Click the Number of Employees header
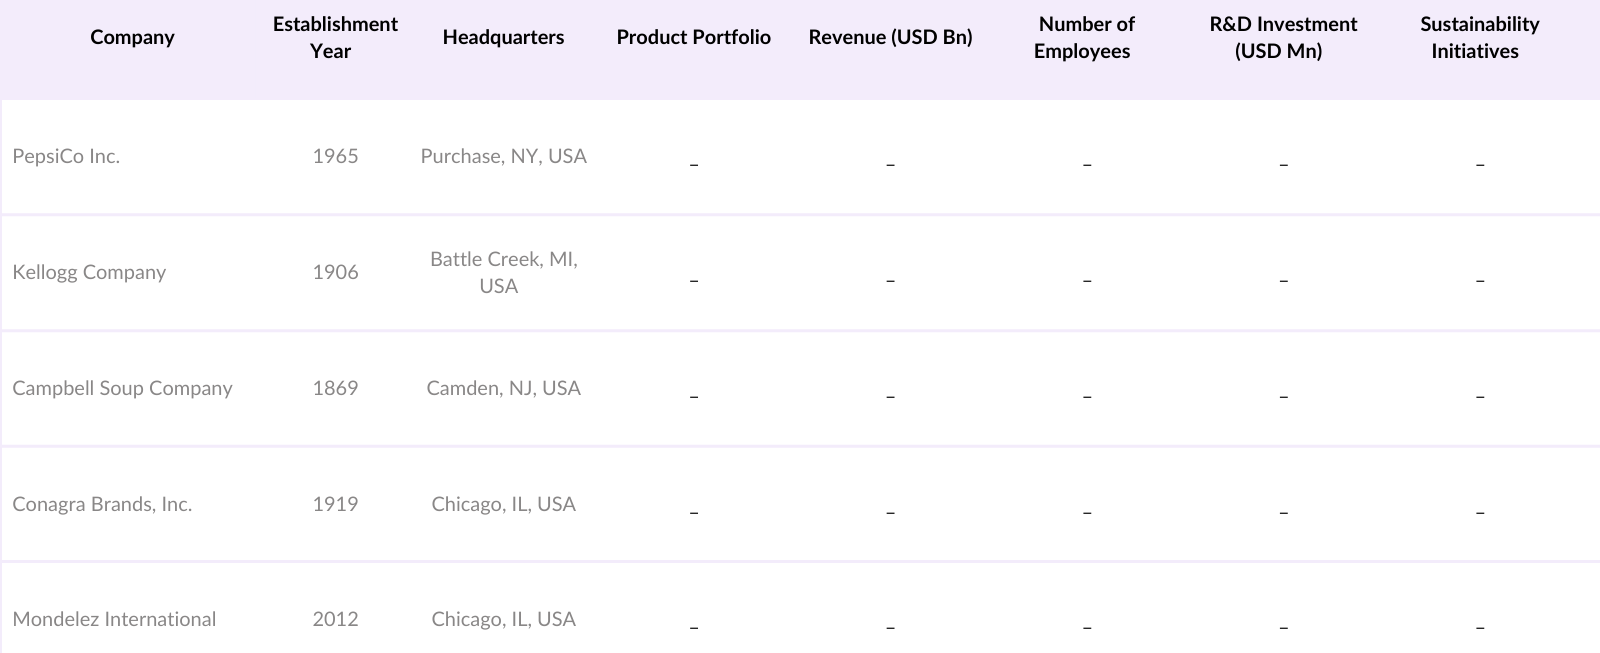Screen dimensions: 1600x653 (x=1085, y=37)
